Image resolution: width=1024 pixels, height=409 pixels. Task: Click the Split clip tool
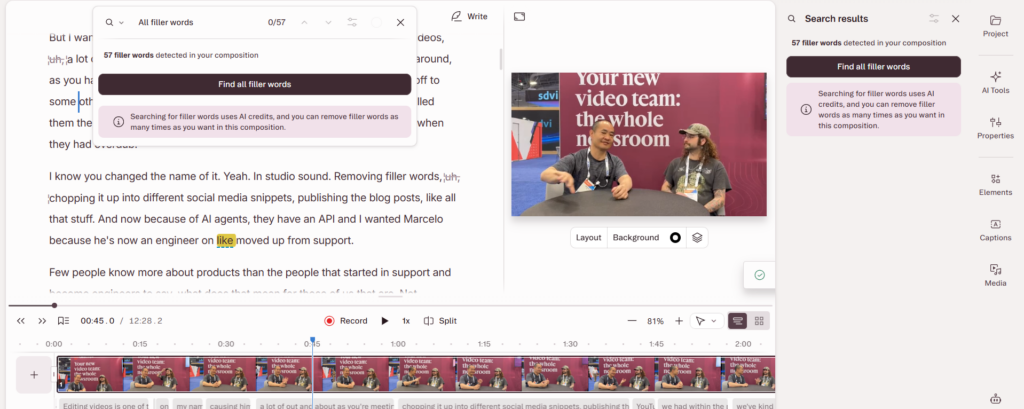point(440,321)
